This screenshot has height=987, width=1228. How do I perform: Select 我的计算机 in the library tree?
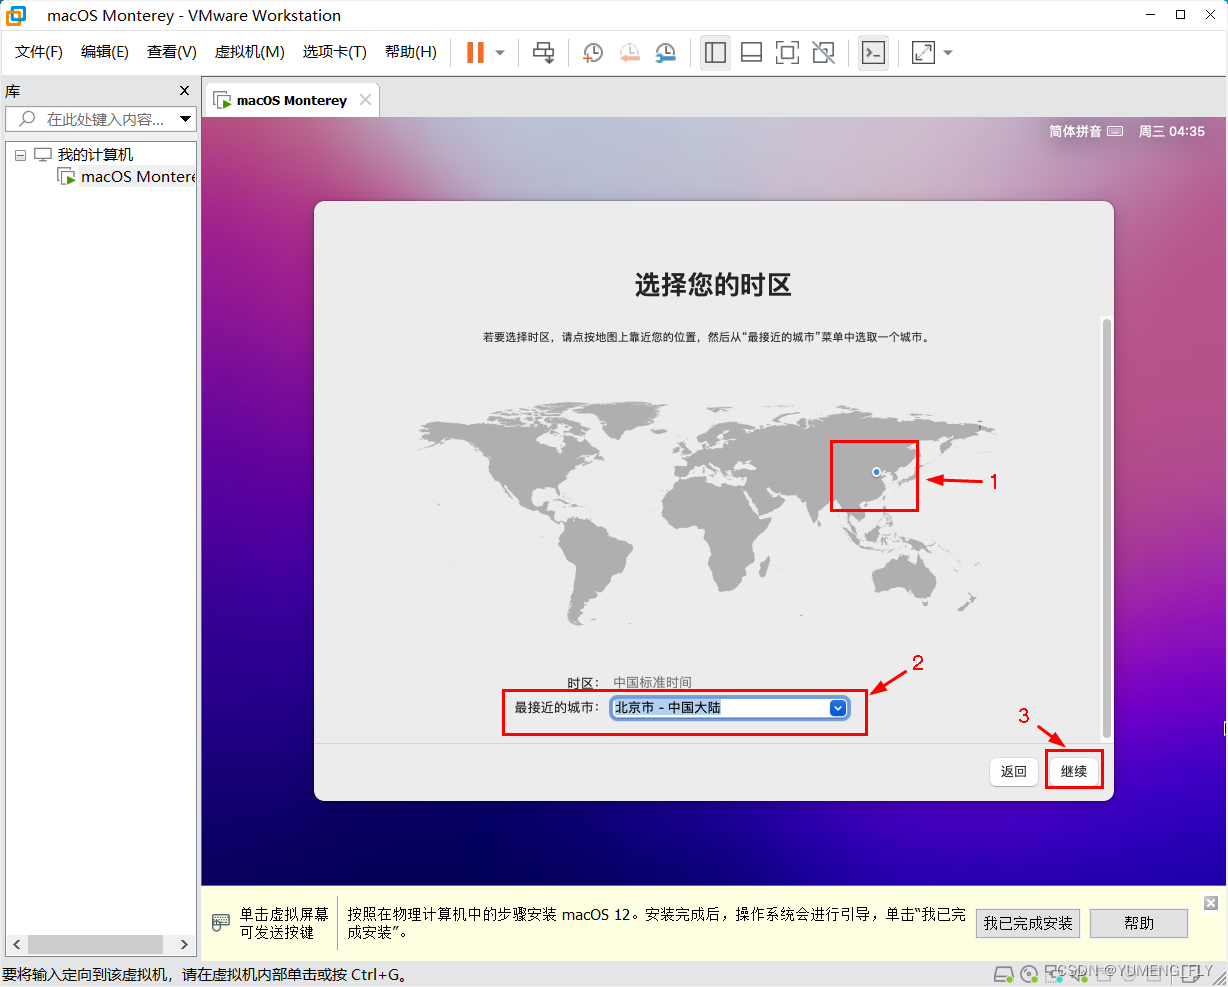coord(95,155)
